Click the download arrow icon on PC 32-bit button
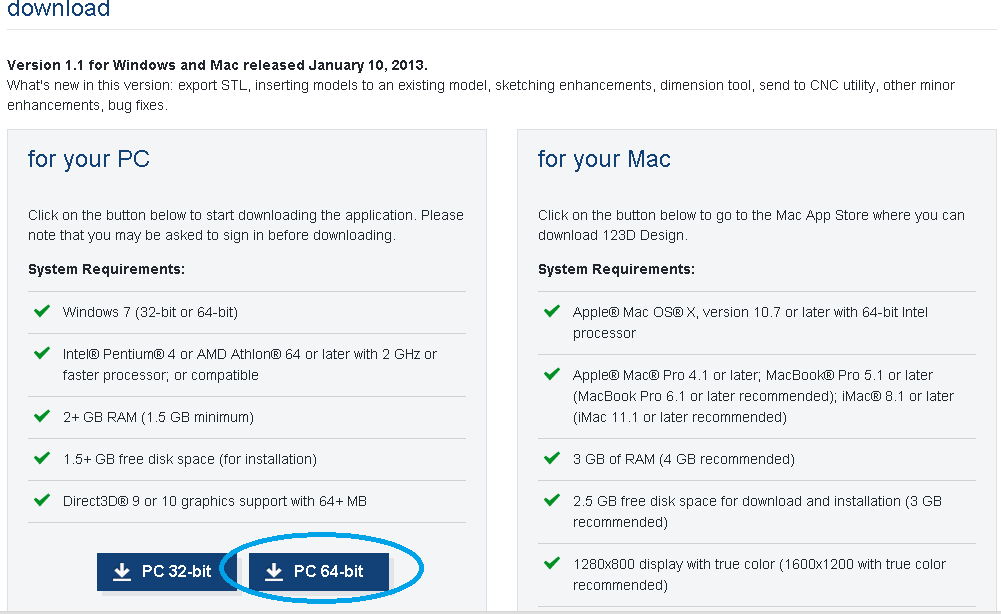The height and width of the screenshot is (614, 1001). pyautogui.click(x=122, y=572)
